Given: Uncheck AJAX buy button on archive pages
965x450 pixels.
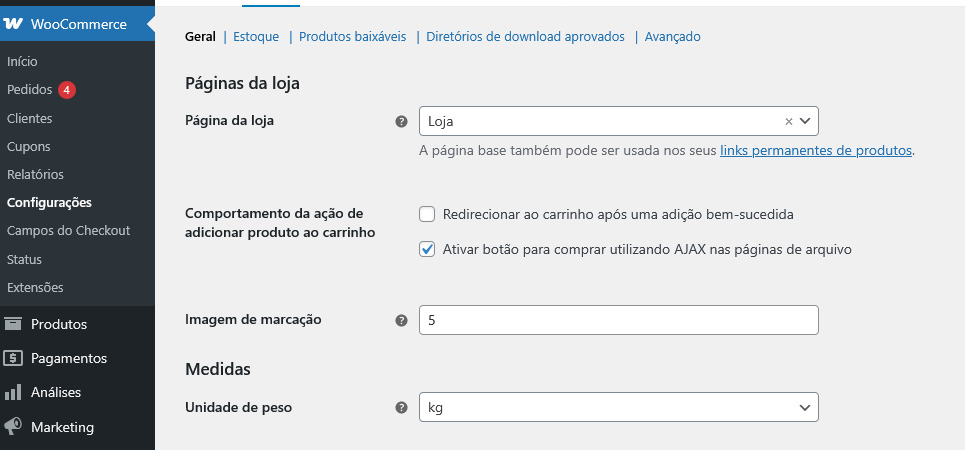Looking at the screenshot, I should [427, 250].
